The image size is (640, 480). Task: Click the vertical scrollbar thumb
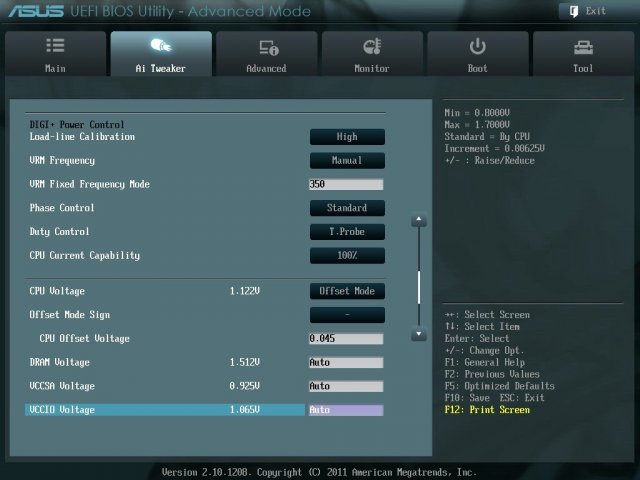tap(419, 287)
